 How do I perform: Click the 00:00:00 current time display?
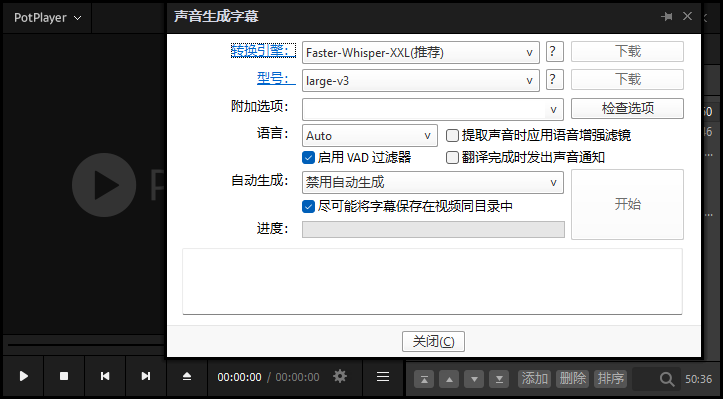pyautogui.click(x=239, y=377)
